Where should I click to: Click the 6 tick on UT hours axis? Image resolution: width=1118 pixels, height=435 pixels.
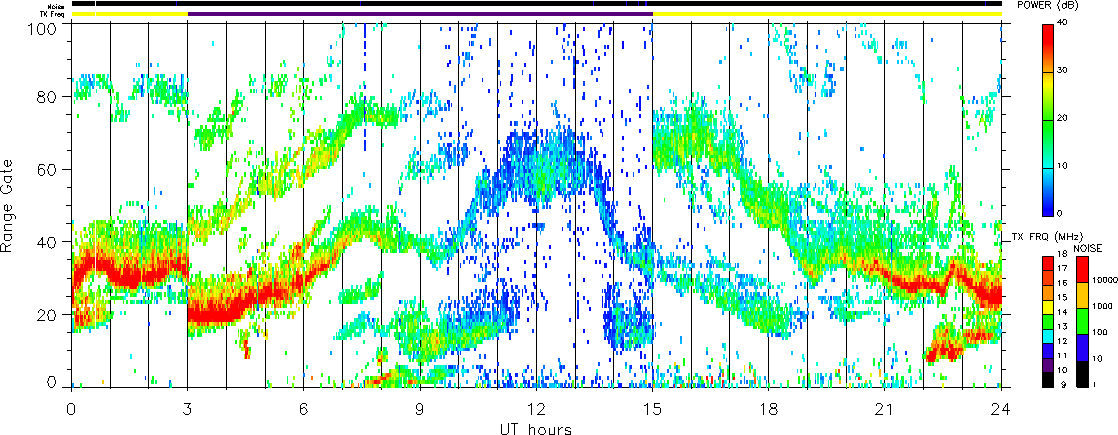[x=304, y=409]
